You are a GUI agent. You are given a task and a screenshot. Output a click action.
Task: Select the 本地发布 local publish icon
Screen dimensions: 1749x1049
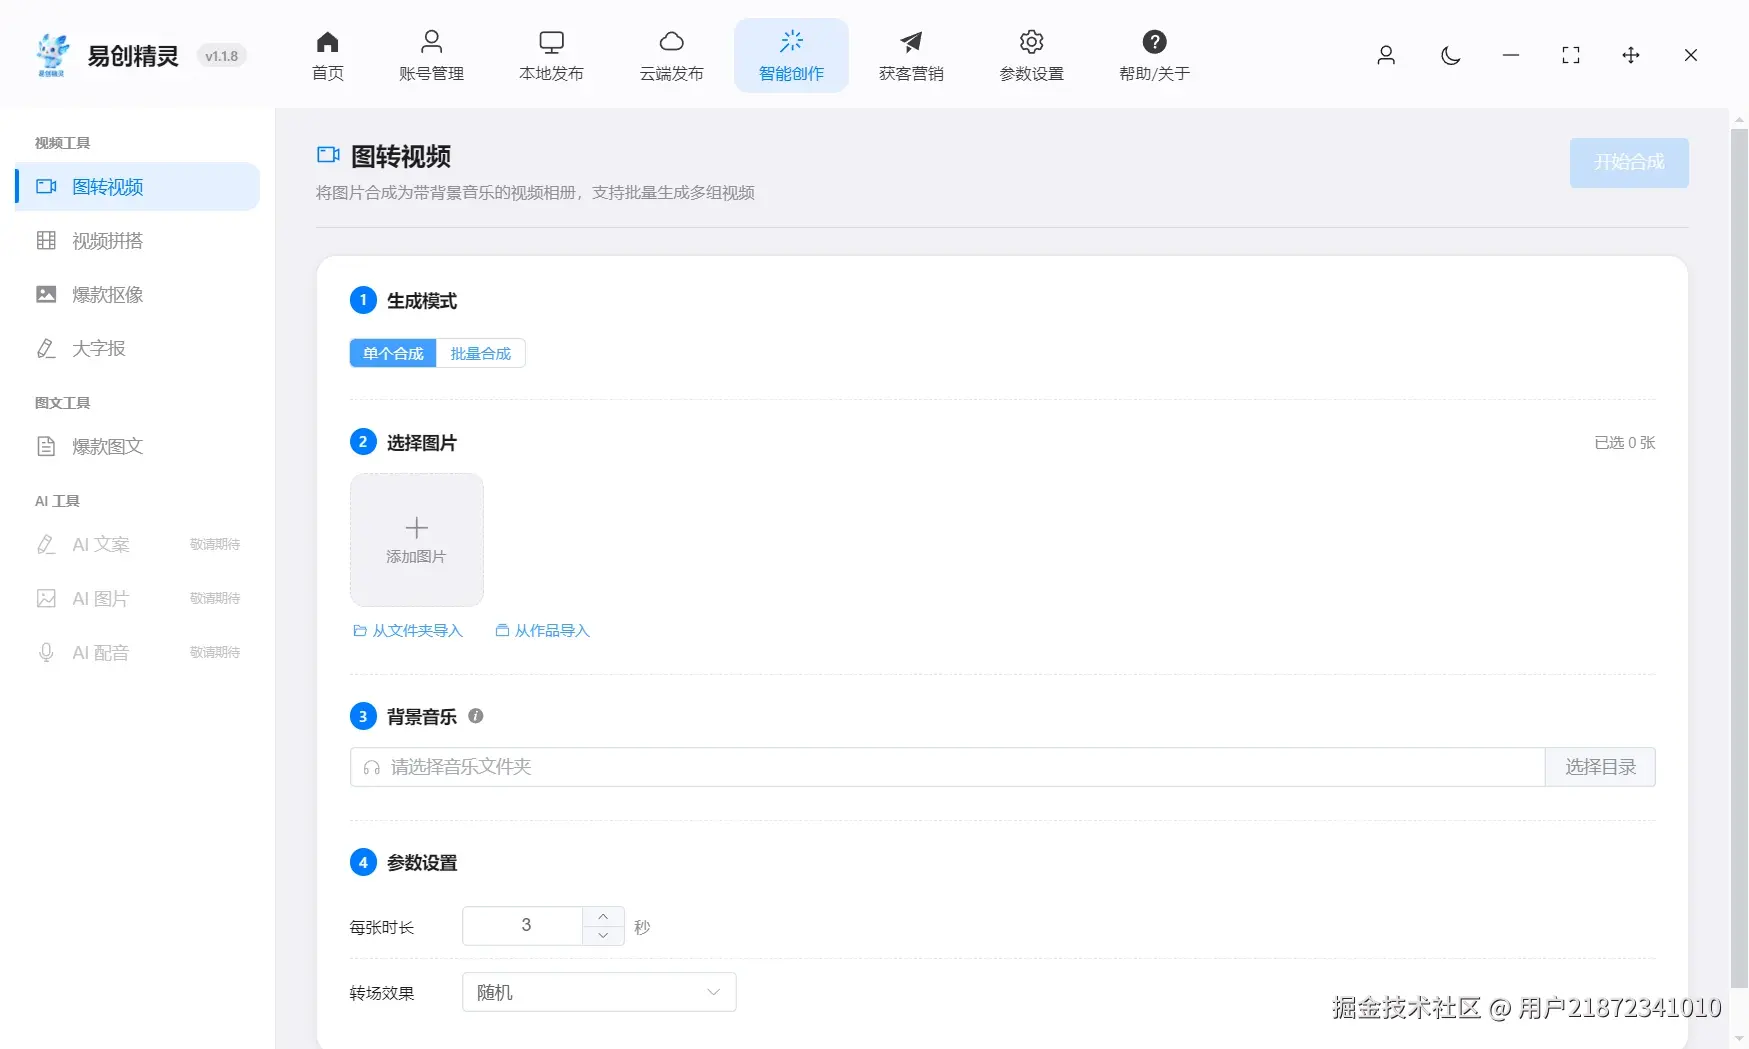coord(551,55)
